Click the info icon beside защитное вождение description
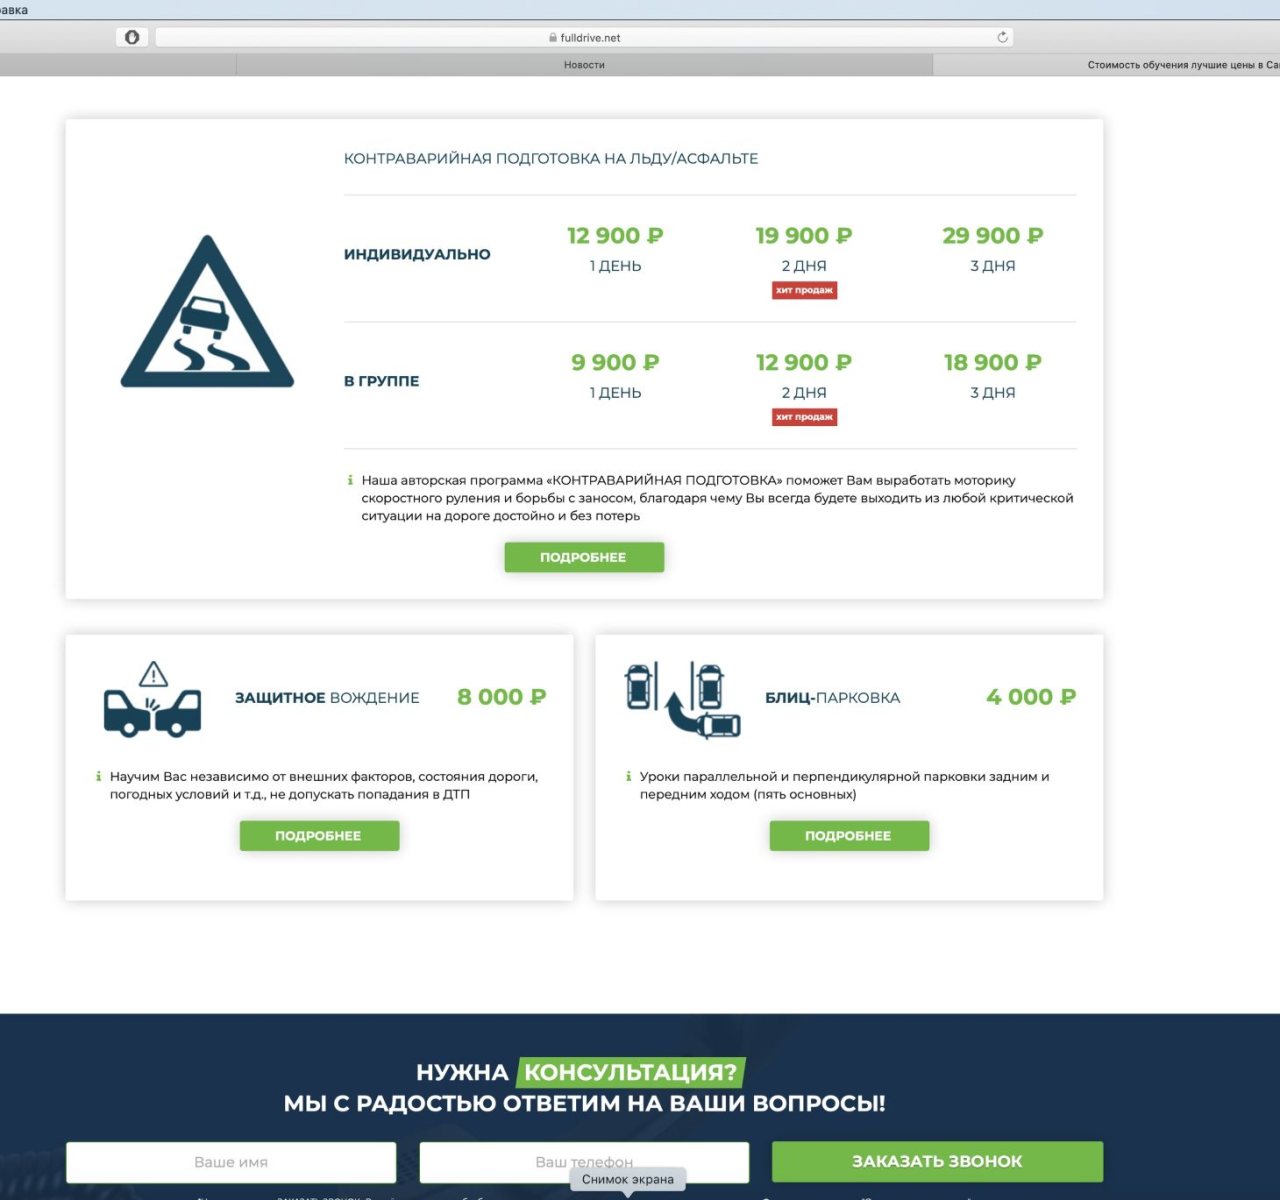Screen dimensions: 1280x1200 pyautogui.click(x=98, y=777)
